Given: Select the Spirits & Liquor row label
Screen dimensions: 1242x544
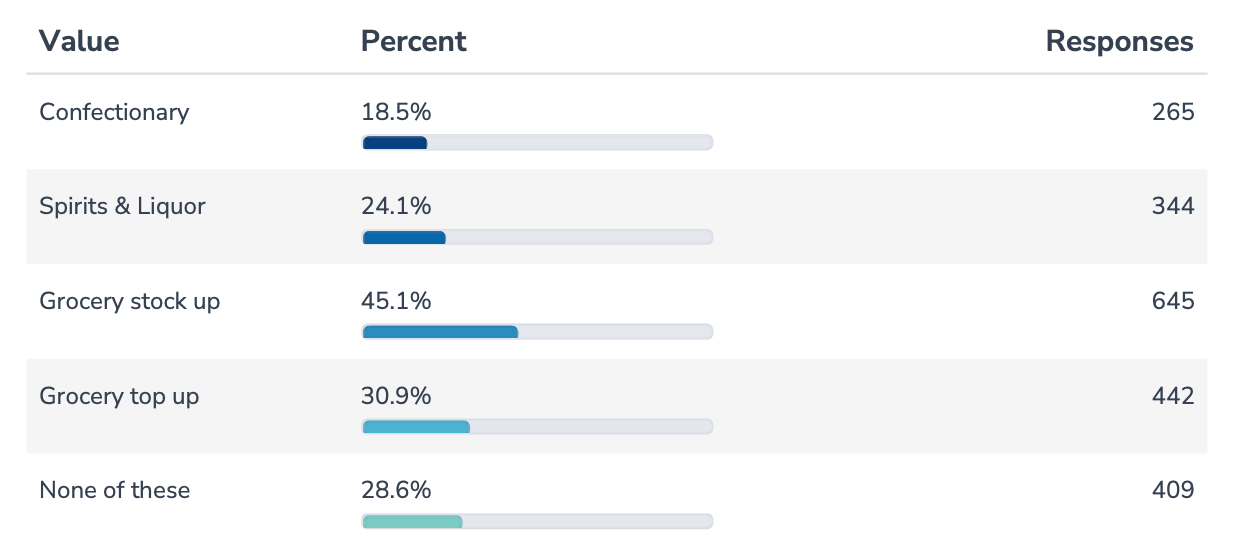Looking at the screenshot, I should (x=122, y=207).
